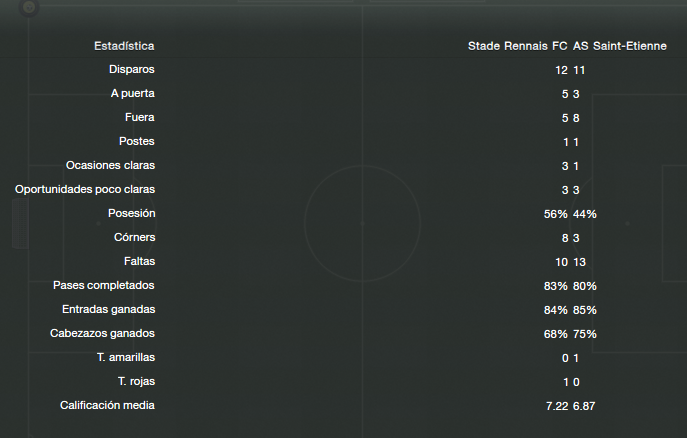Image resolution: width=687 pixels, height=438 pixels.
Task: Click the Ocasiones claras label
Action: pos(110,166)
